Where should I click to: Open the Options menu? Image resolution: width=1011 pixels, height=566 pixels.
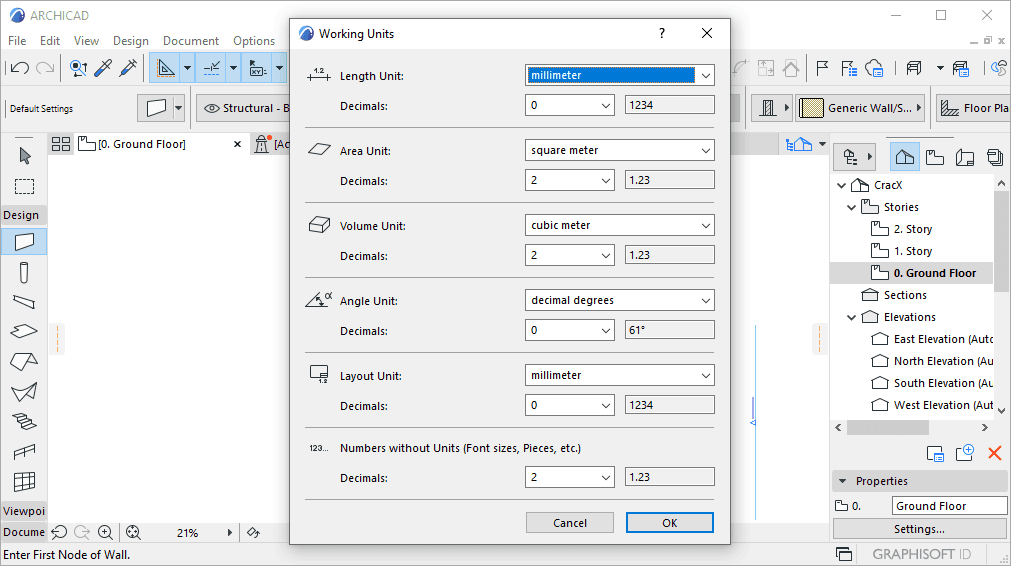coord(254,41)
